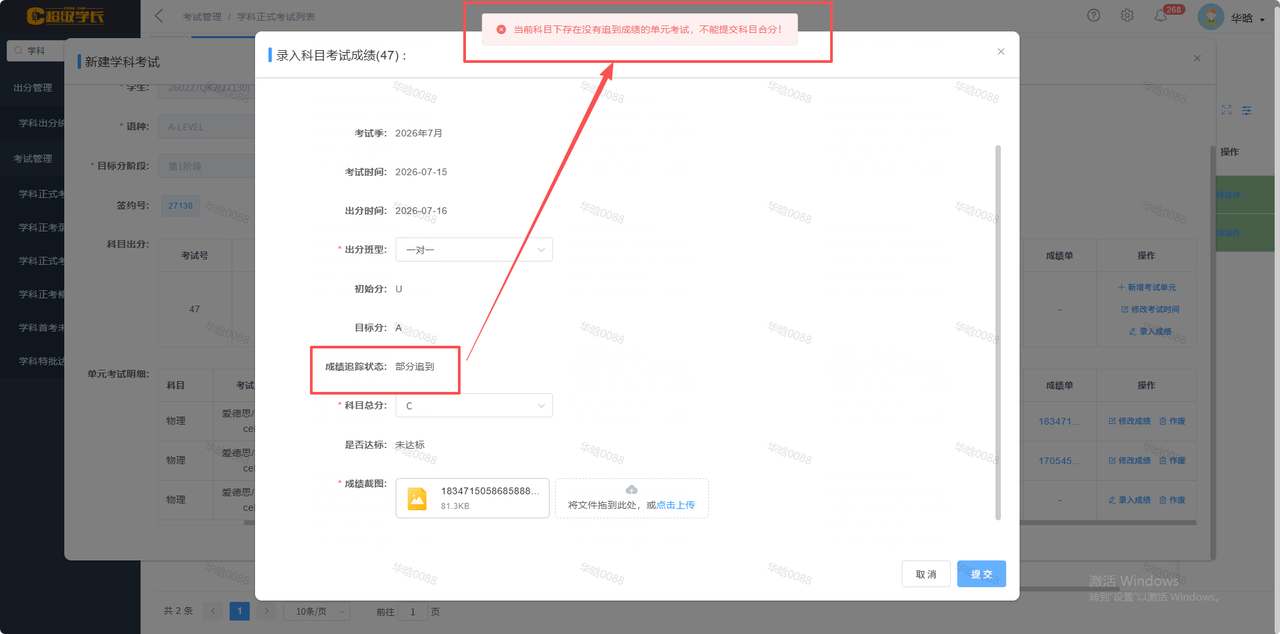
Task: Click the 提交 submit button
Action: coord(981,574)
